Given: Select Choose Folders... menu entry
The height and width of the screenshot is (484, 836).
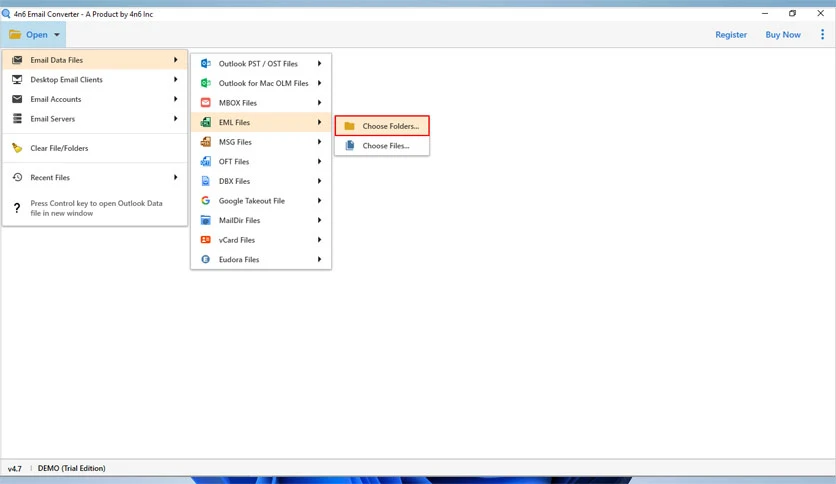Looking at the screenshot, I should pos(382,126).
